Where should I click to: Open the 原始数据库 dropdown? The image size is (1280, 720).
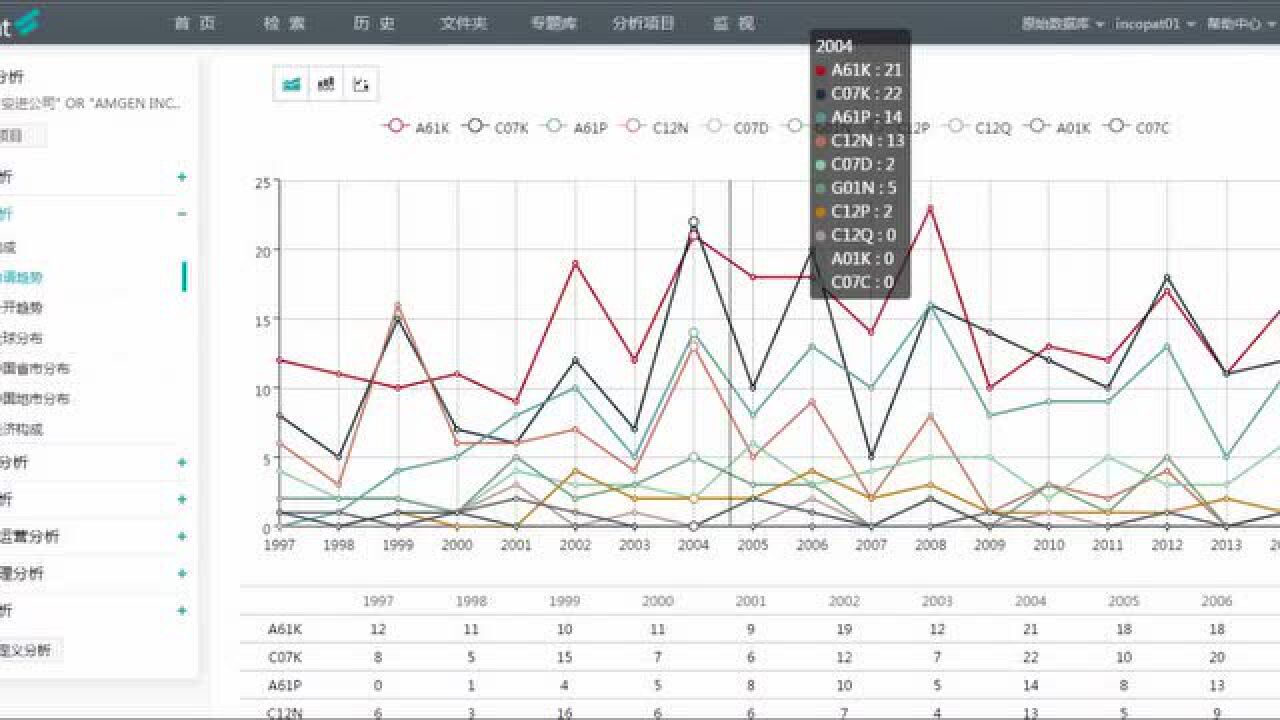click(1062, 24)
